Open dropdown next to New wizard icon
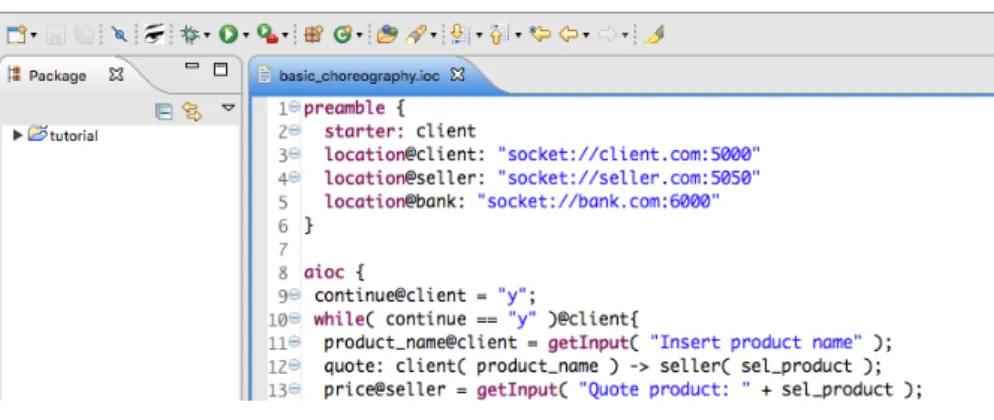Viewport: 994px width, 420px height. [34, 35]
